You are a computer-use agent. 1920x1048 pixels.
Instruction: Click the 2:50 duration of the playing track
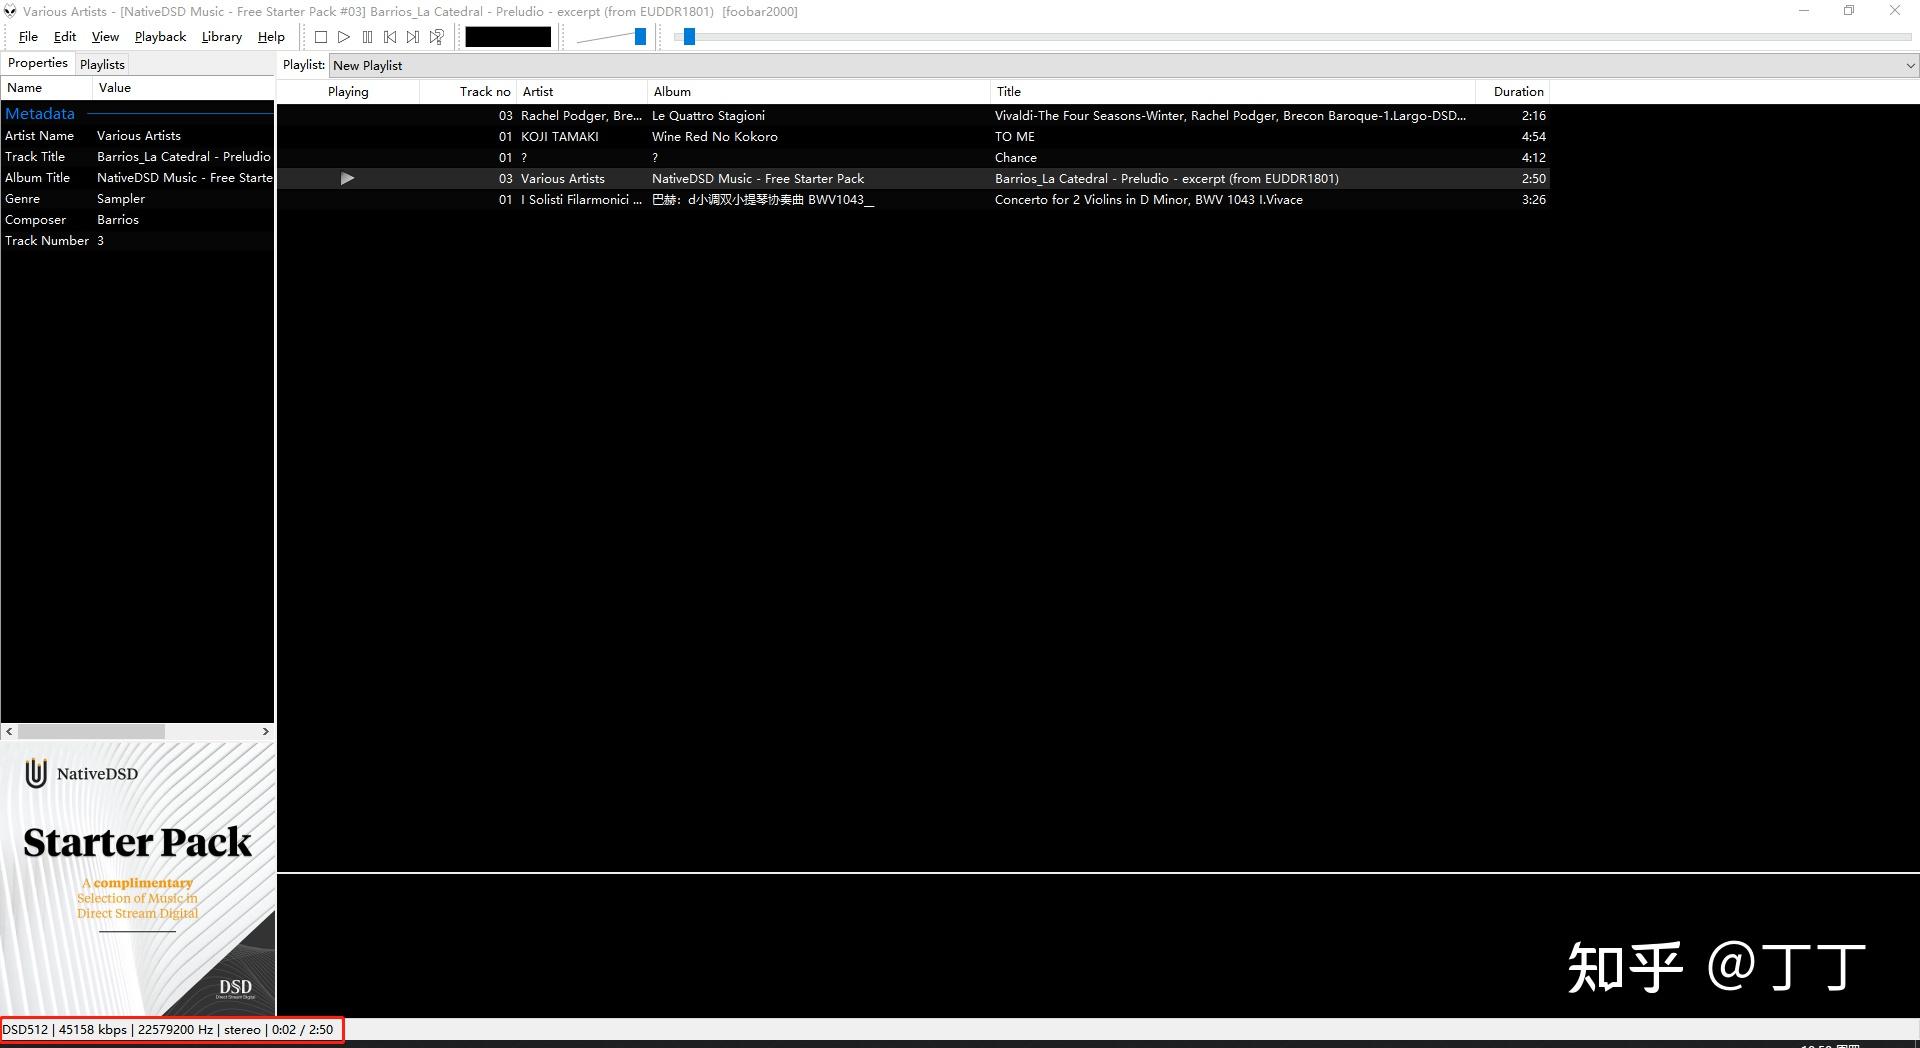1533,179
